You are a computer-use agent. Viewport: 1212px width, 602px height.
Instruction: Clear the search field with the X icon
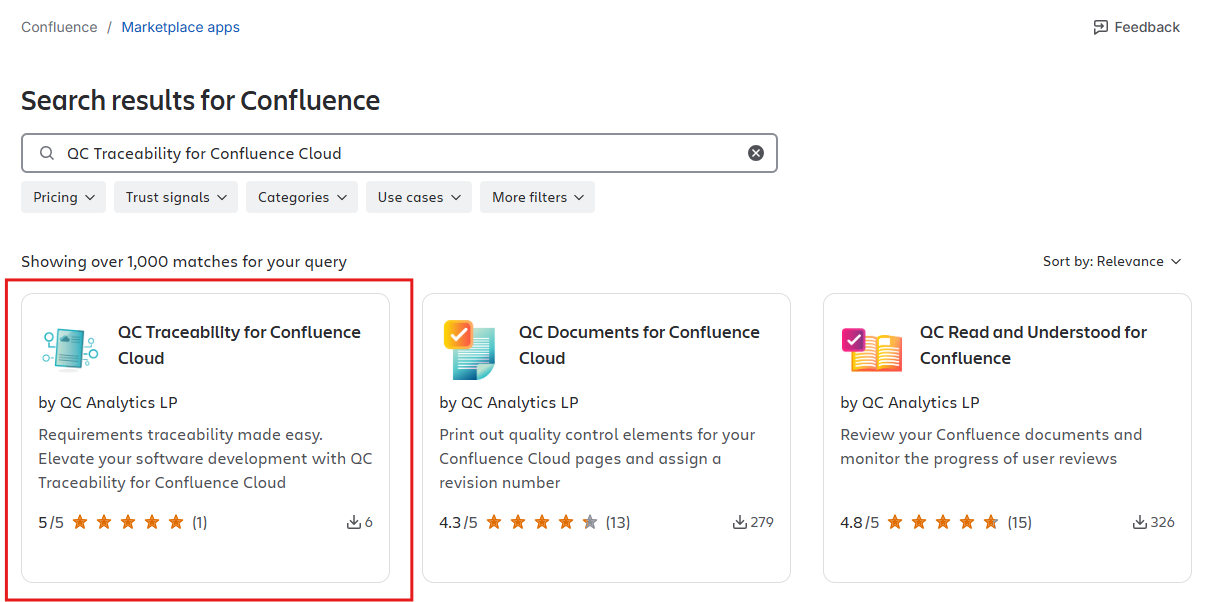756,153
